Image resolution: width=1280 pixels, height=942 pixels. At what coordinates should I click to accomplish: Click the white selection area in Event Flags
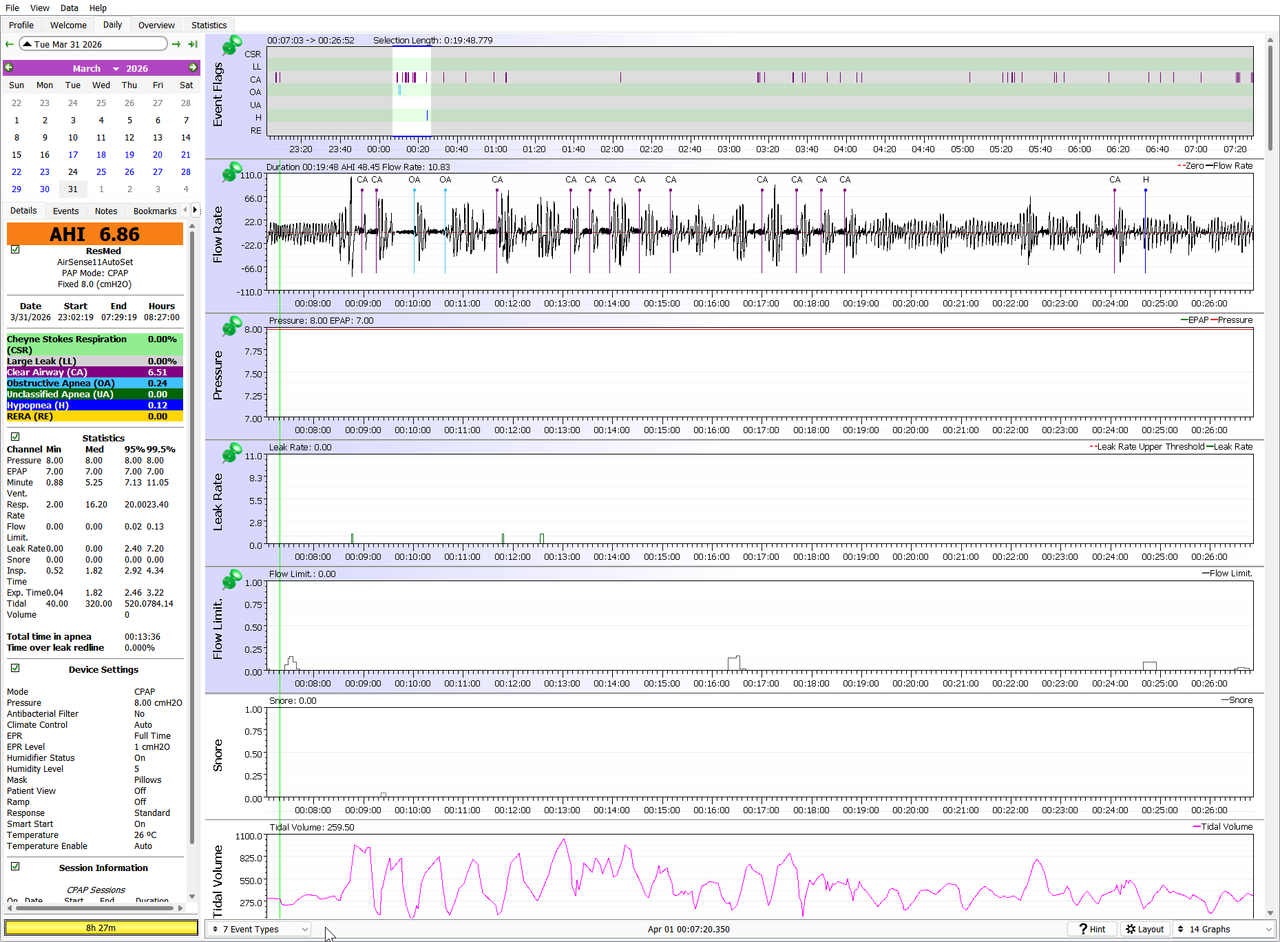(x=411, y=91)
